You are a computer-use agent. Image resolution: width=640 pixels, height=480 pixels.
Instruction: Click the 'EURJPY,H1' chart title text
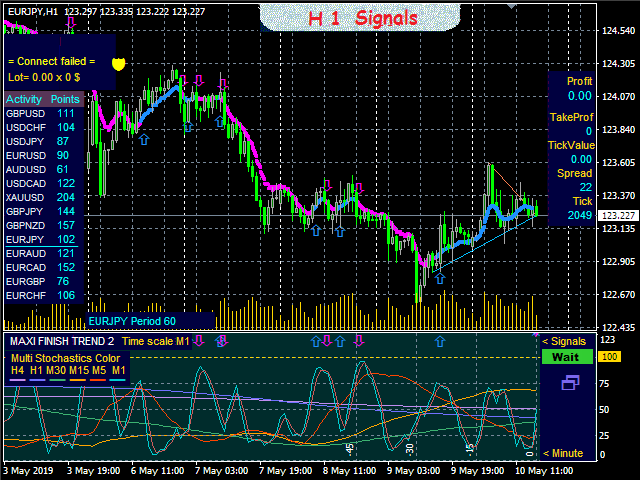tap(33, 11)
